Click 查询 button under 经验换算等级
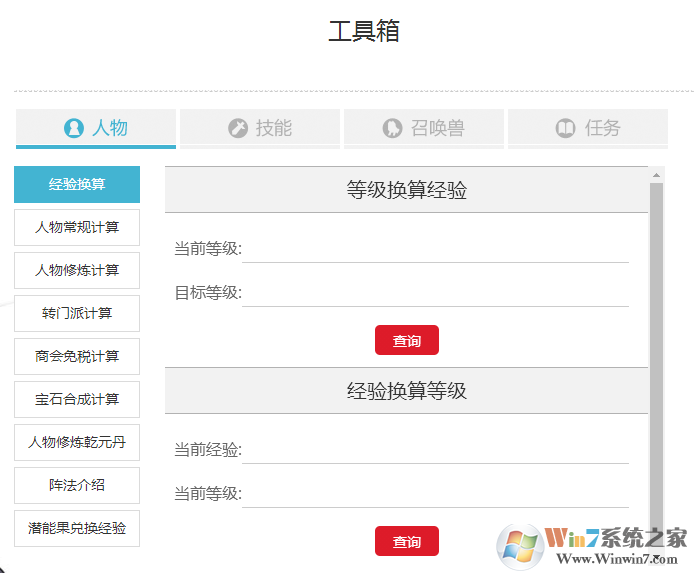The width and height of the screenshot is (694, 573). 407,541
